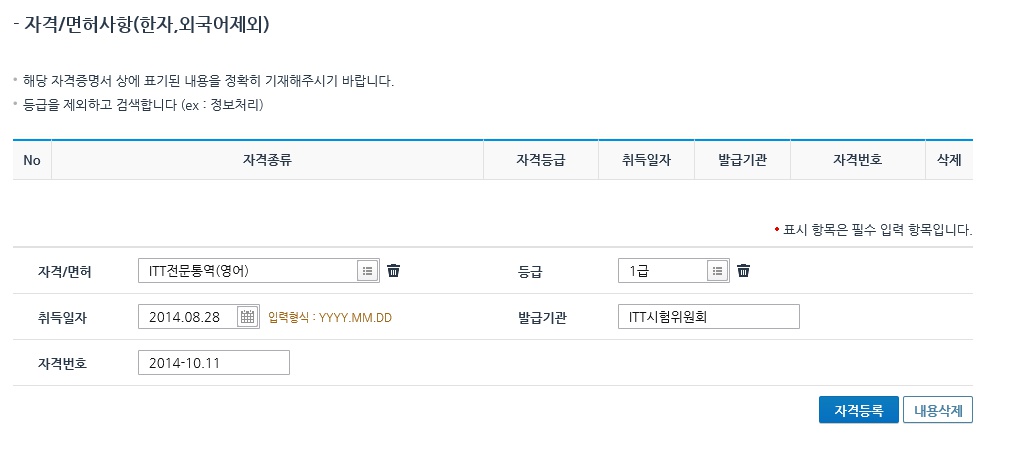Click the trash icon beside ITT전문통역(영어) field
Image resolution: width=1011 pixels, height=462 pixels.
pyautogui.click(x=394, y=270)
